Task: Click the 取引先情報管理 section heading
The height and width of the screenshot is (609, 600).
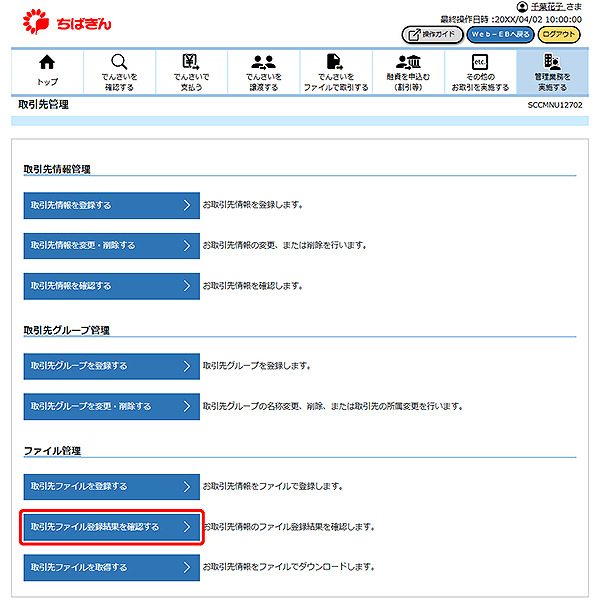Action: coord(57,169)
